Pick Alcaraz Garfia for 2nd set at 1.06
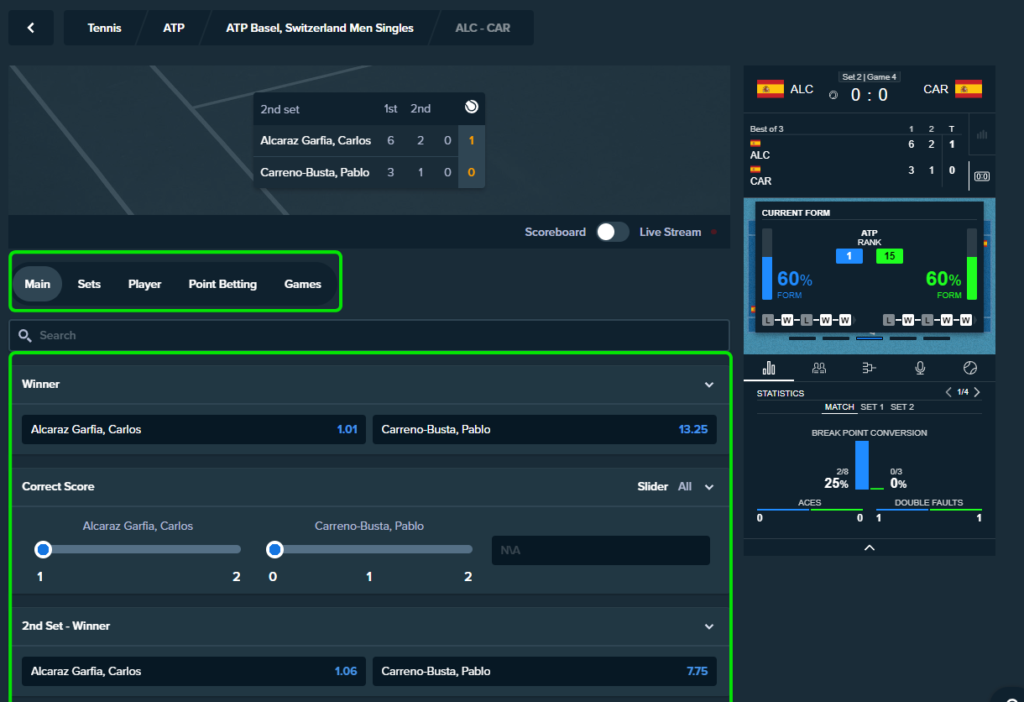The width and height of the screenshot is (1024, 702). point(193,671)
